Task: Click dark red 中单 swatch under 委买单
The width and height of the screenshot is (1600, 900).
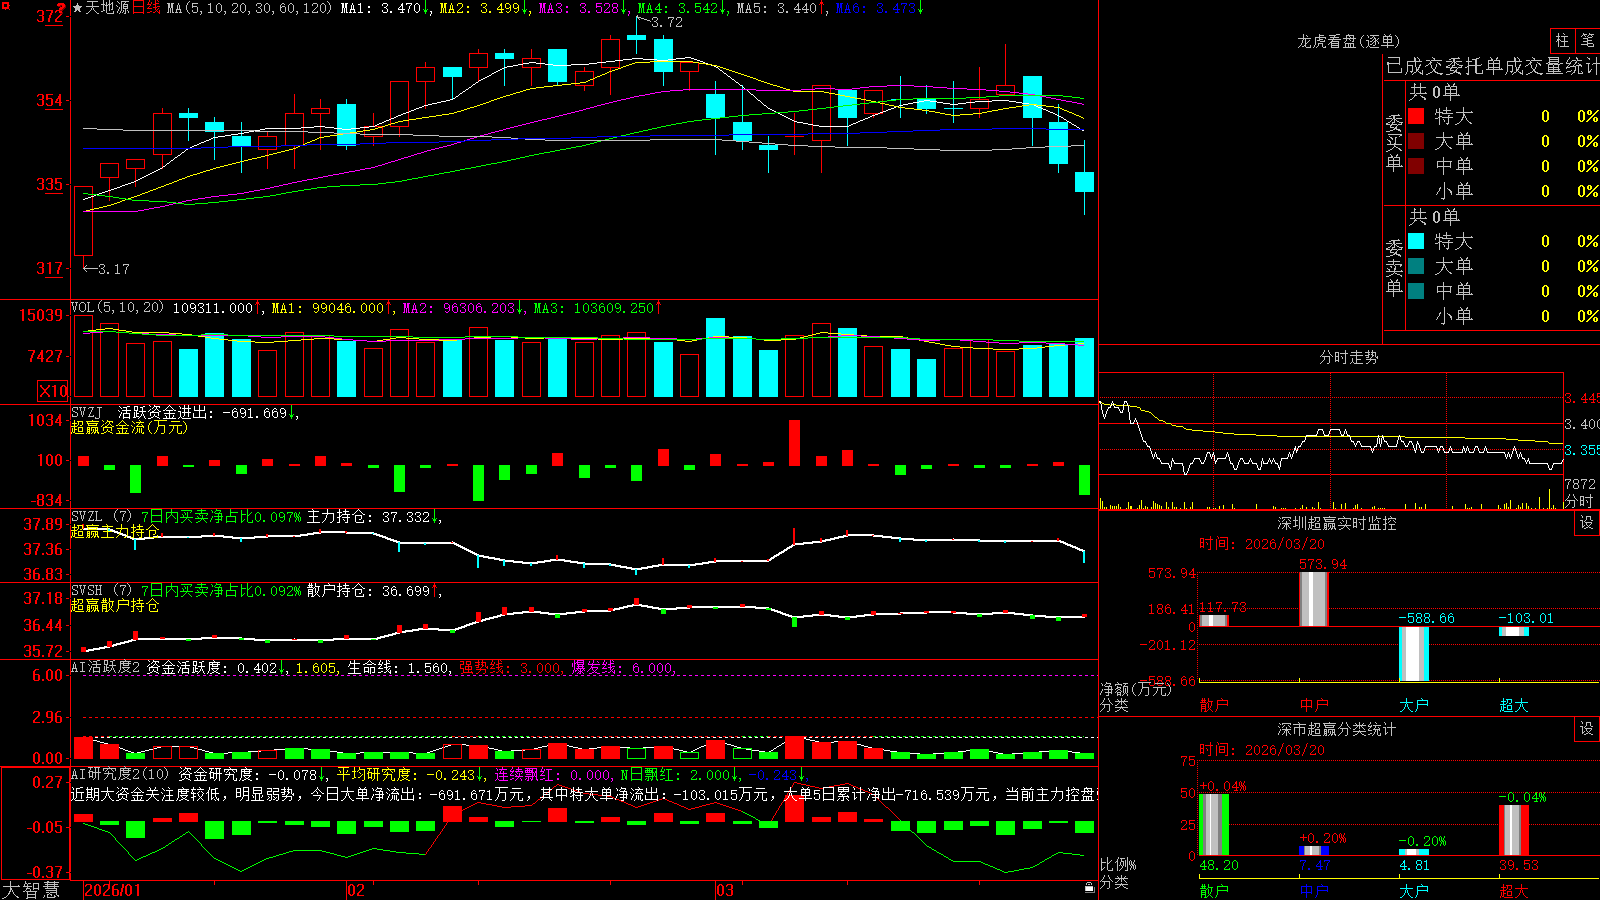Action: coord(1416,166)
